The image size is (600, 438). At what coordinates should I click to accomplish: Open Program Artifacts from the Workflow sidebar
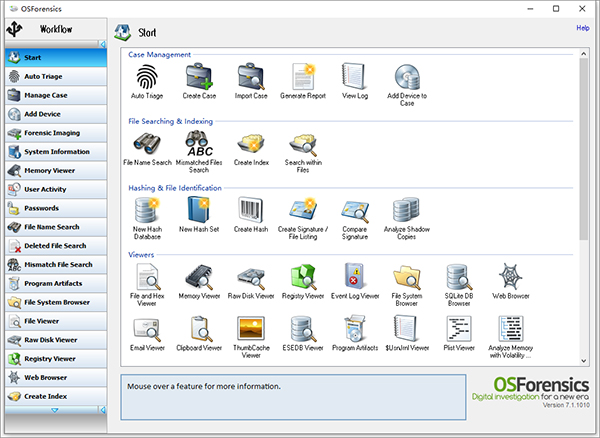pyautogui.click(x=56, y=283)
